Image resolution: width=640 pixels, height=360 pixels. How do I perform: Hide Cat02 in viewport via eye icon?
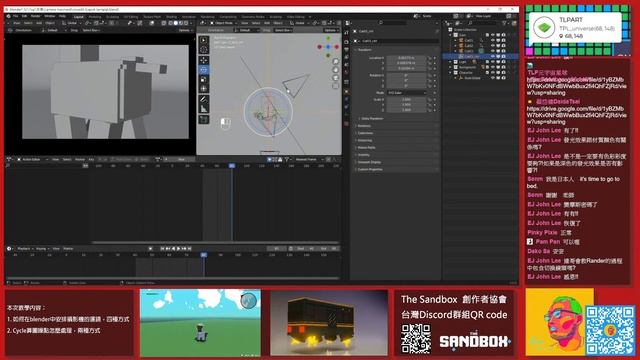(493, 46)
